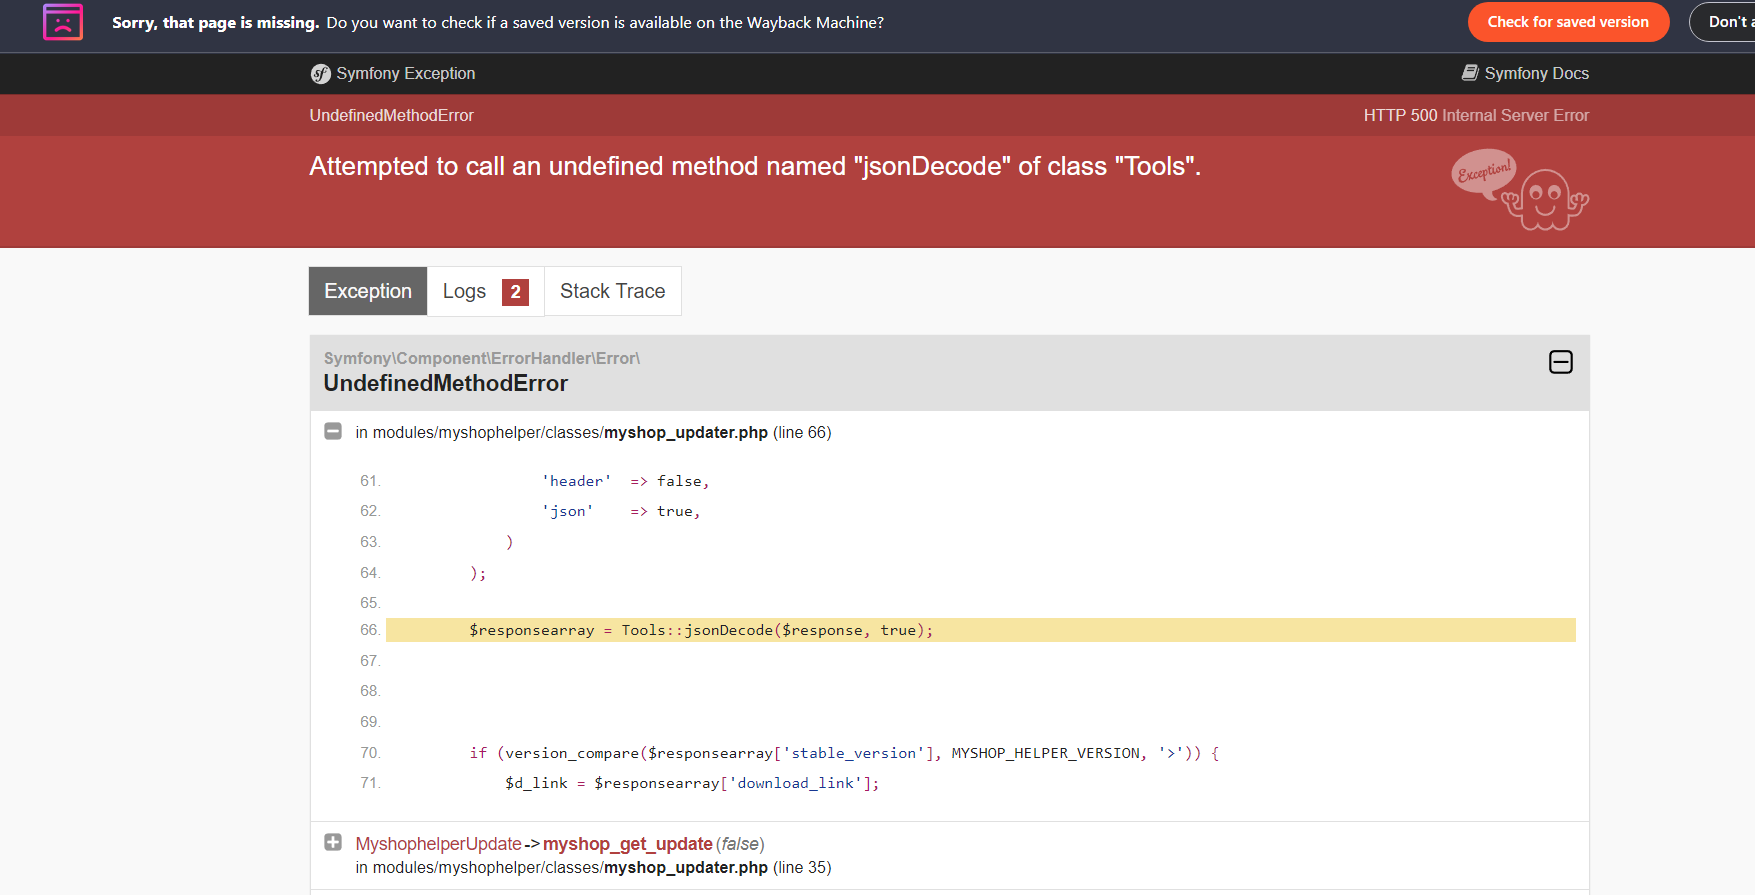Click the myshop_get_update method name
The height and width of the screenshot is (895, 1755).
pos(627,844)
